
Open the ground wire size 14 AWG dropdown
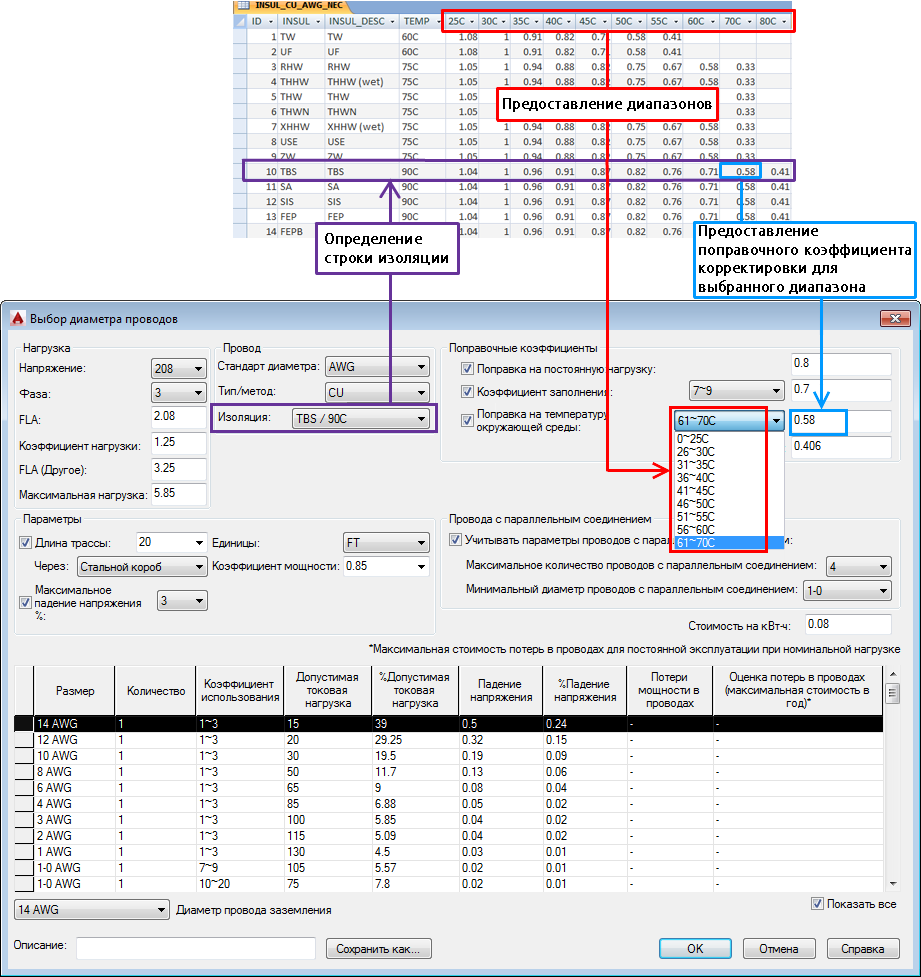pyautogui.click(x=91, y=910)
